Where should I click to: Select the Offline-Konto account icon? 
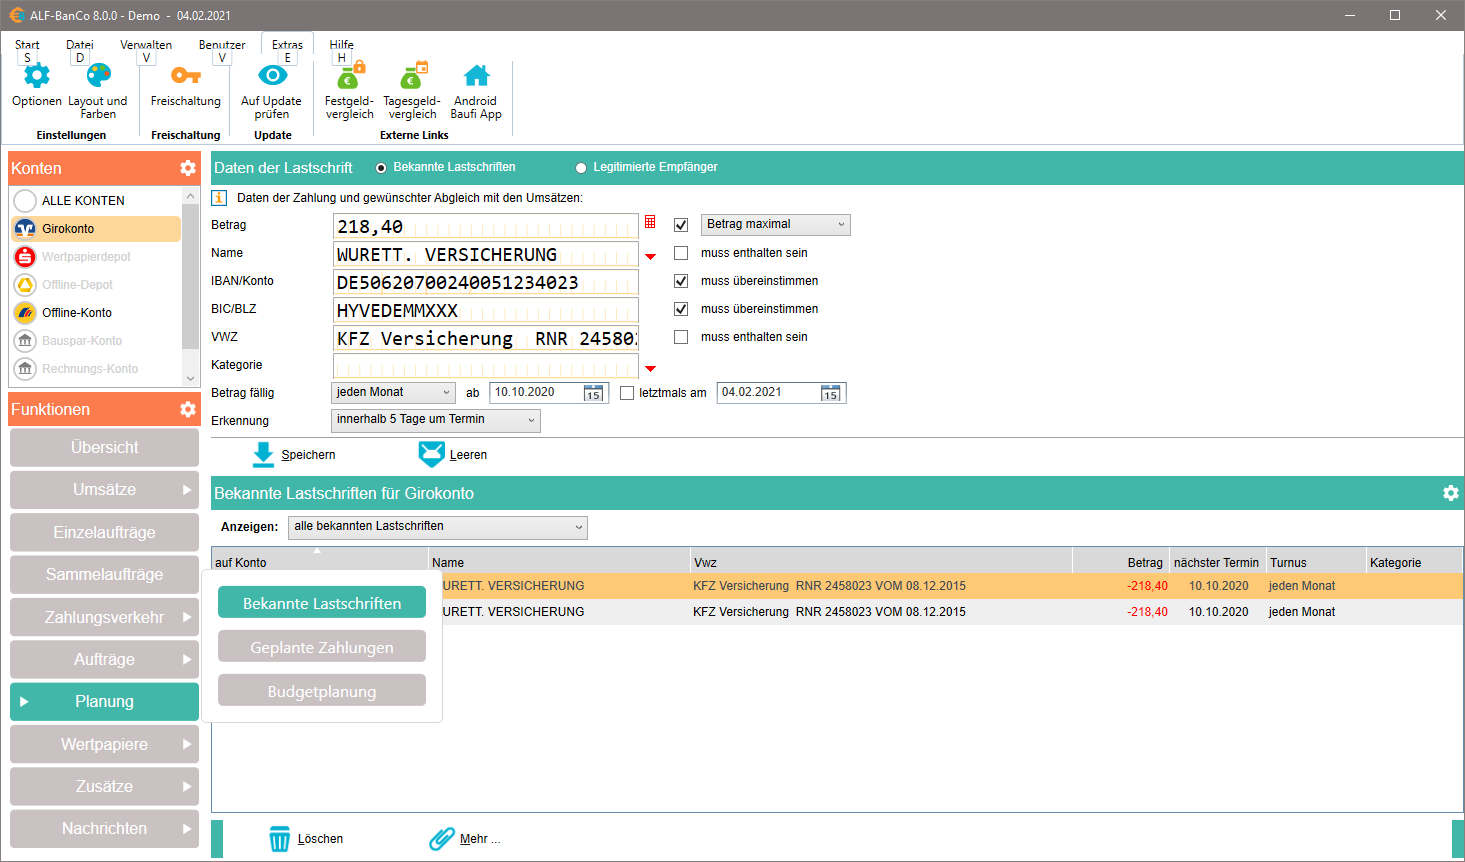point(25,313)
